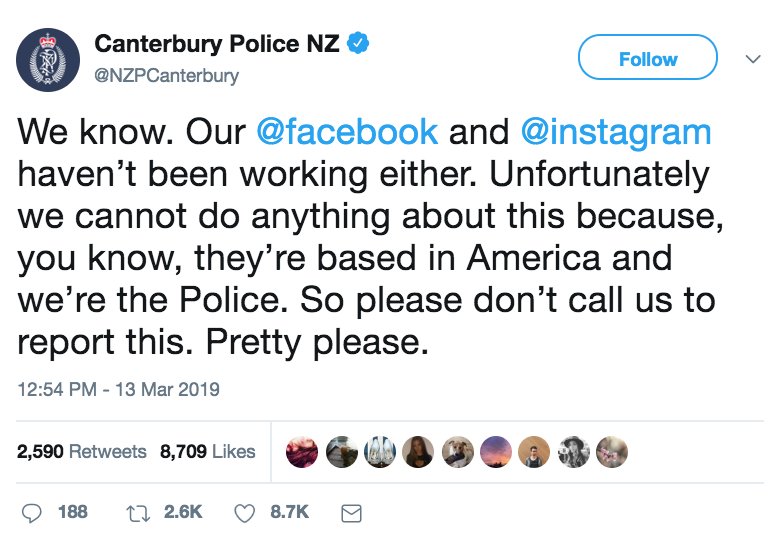Click the 8.7K likes count
The image size is (776, 550).
click(290, 512)
